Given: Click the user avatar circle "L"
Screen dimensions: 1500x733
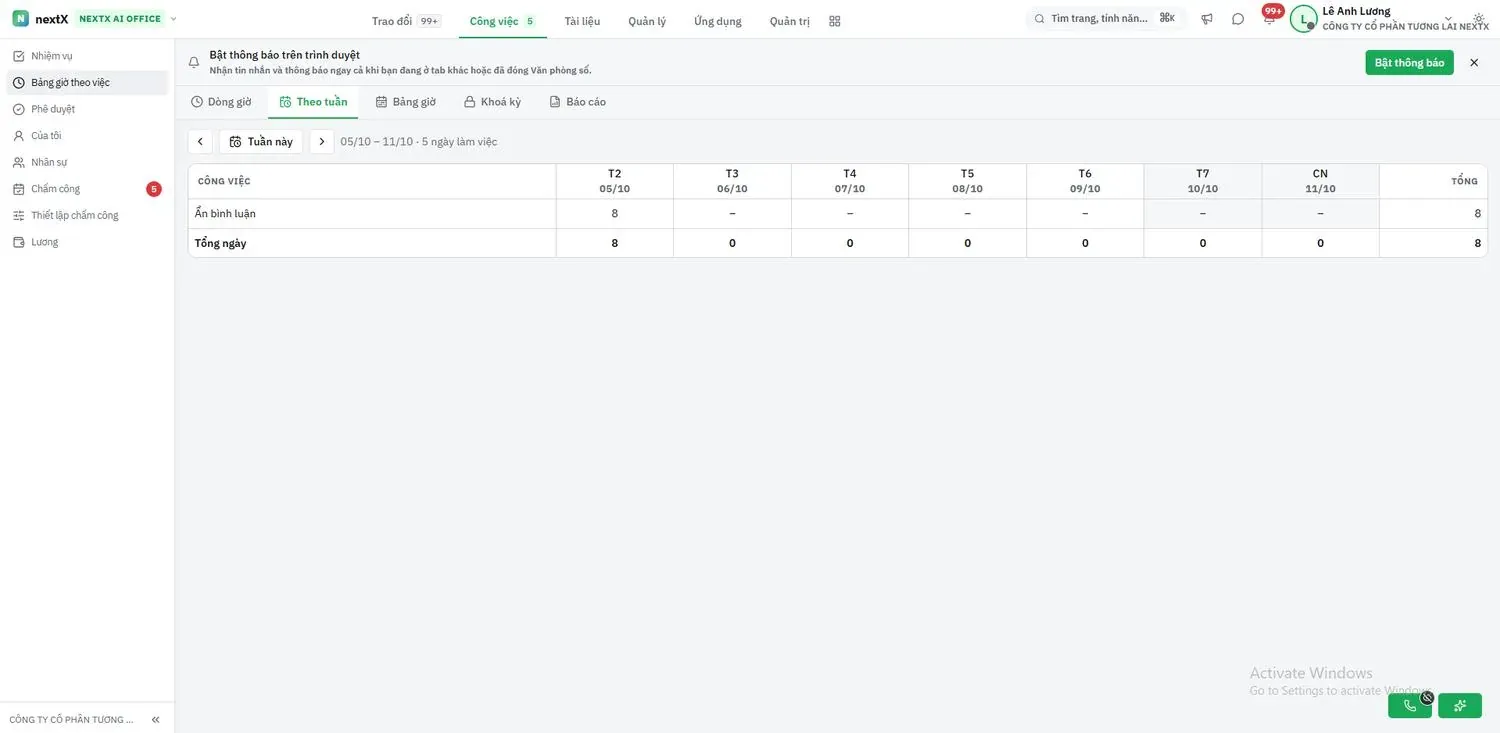Looking at the screenshot, I should tap(1303, 19).
